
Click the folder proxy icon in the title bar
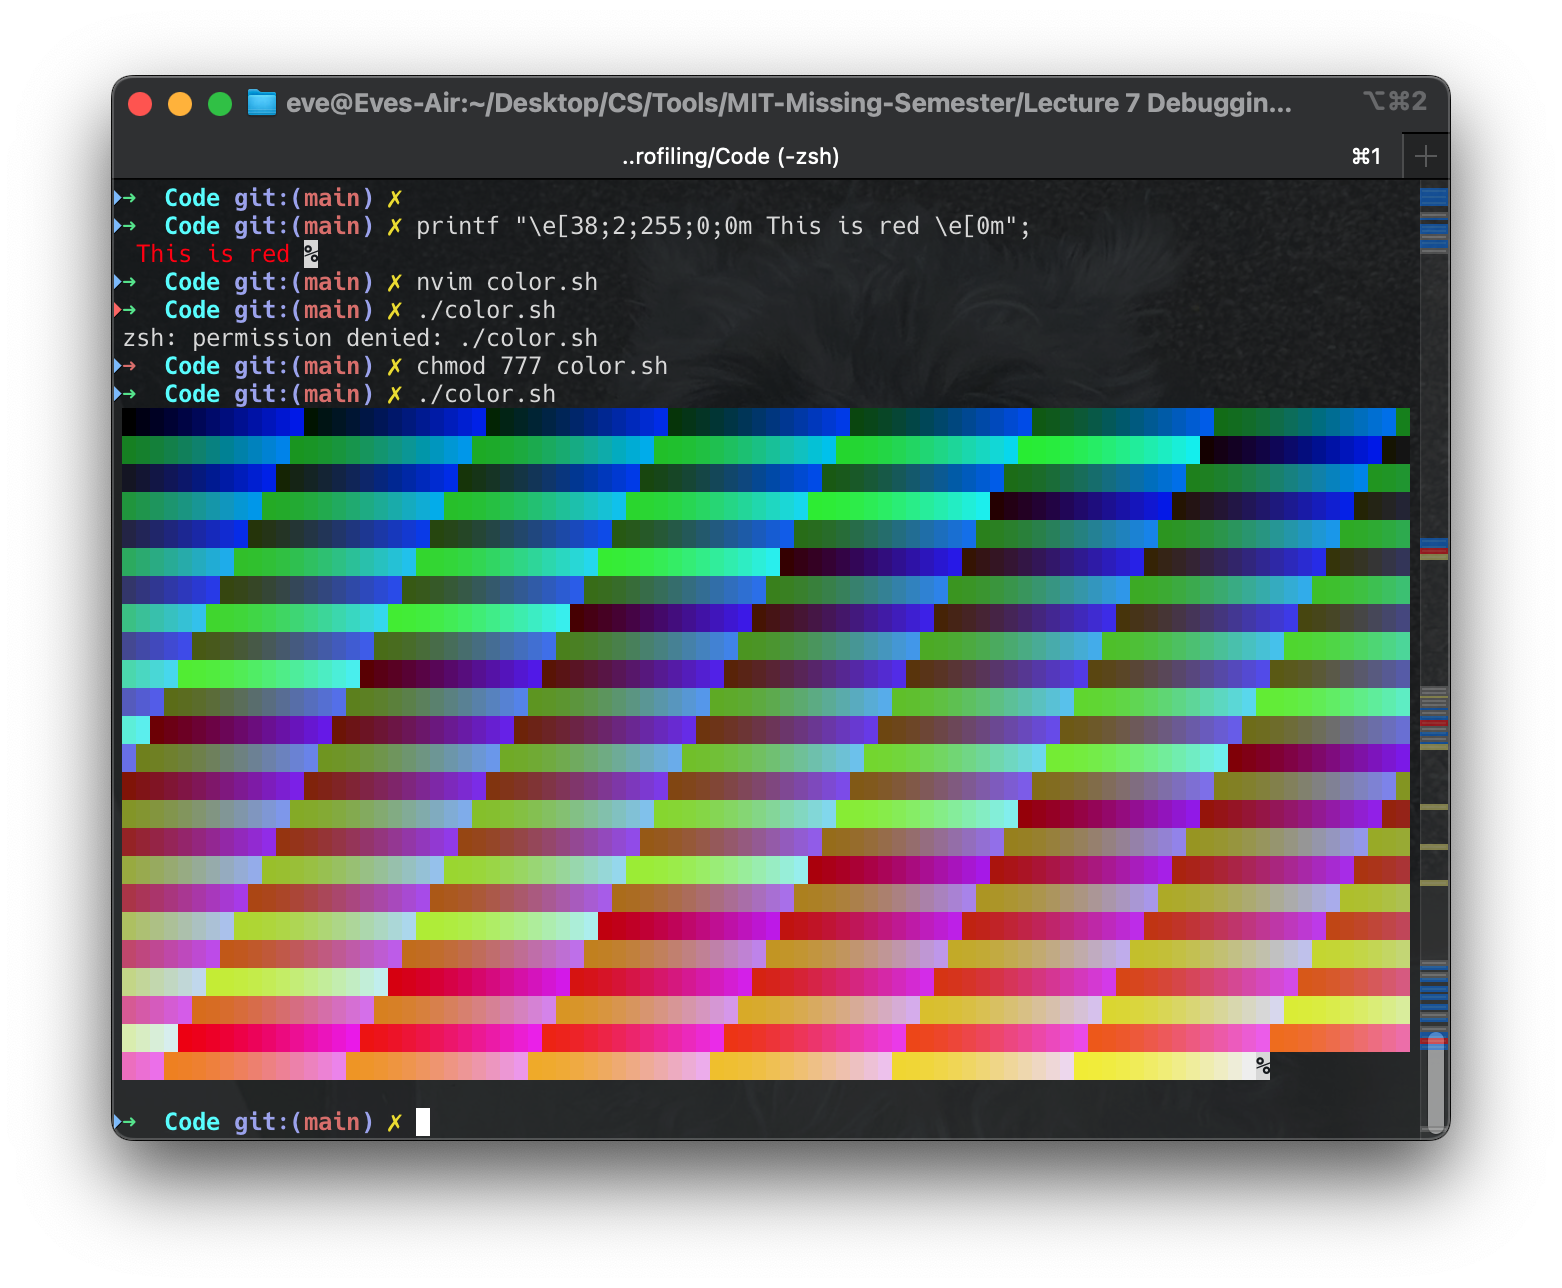[260, 102]
